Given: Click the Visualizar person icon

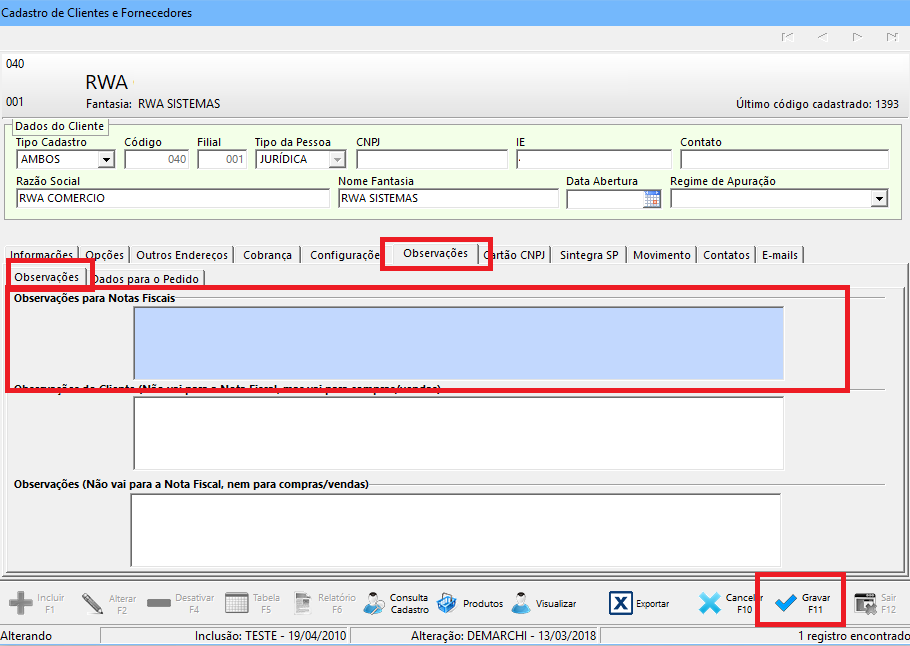Looking at the screenshot, I should 521,603.
